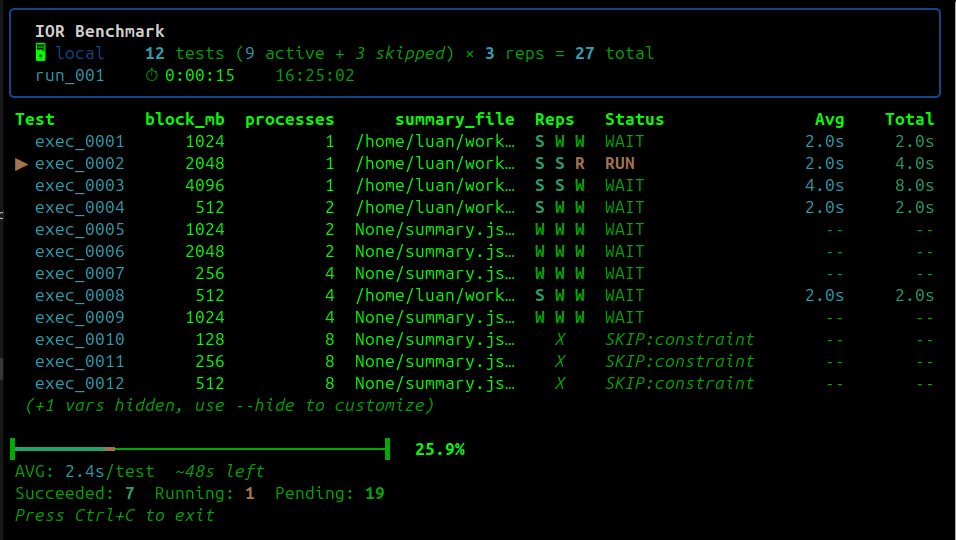
Task: Click the Total column header
Action: [x=909, y=119]
